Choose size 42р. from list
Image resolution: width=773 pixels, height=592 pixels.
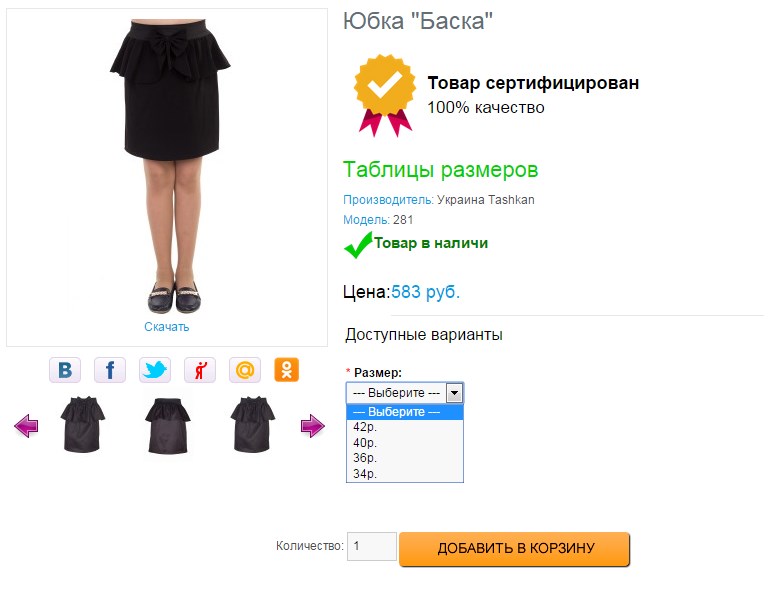(x=365, y=427)
